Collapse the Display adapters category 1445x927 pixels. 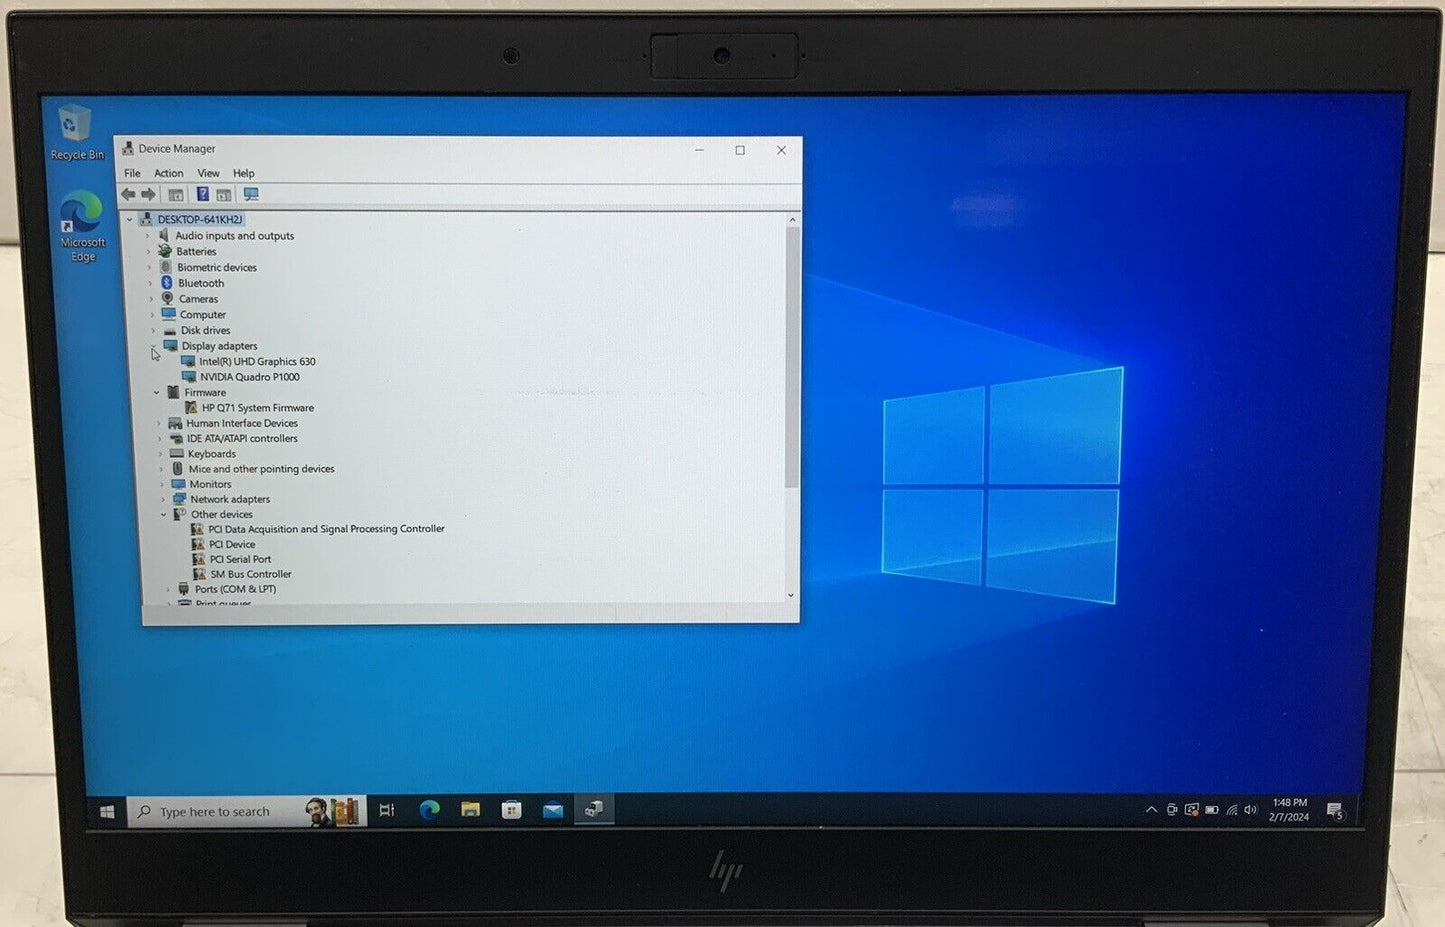pyautogui.click(x=153, y=346)
